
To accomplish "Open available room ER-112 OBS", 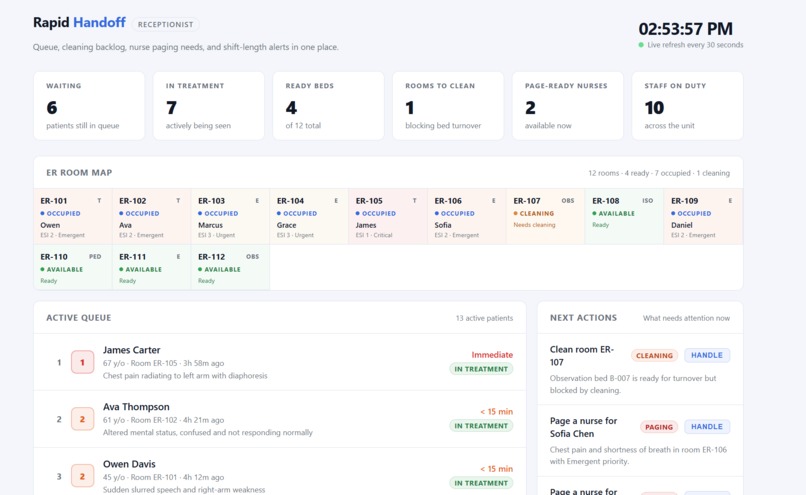I will (230, 267).
